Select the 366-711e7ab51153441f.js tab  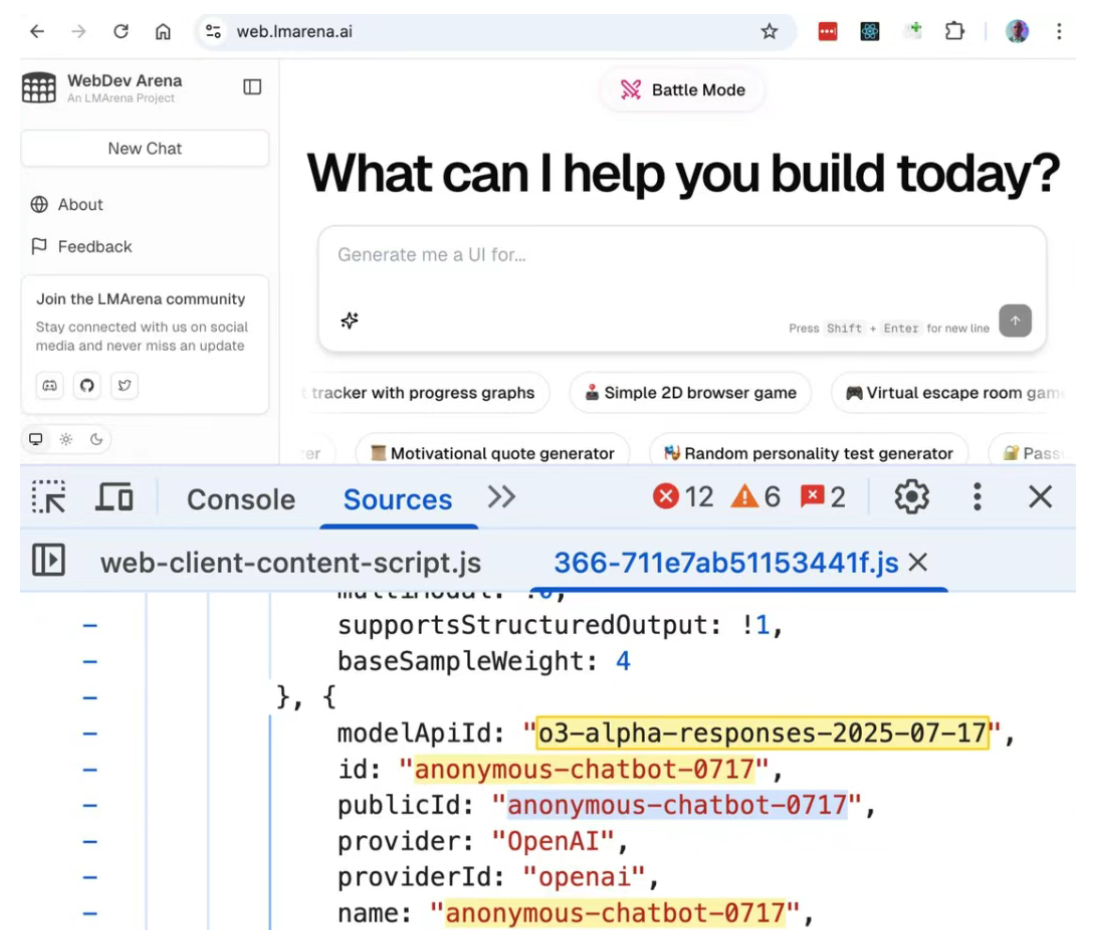726,563
